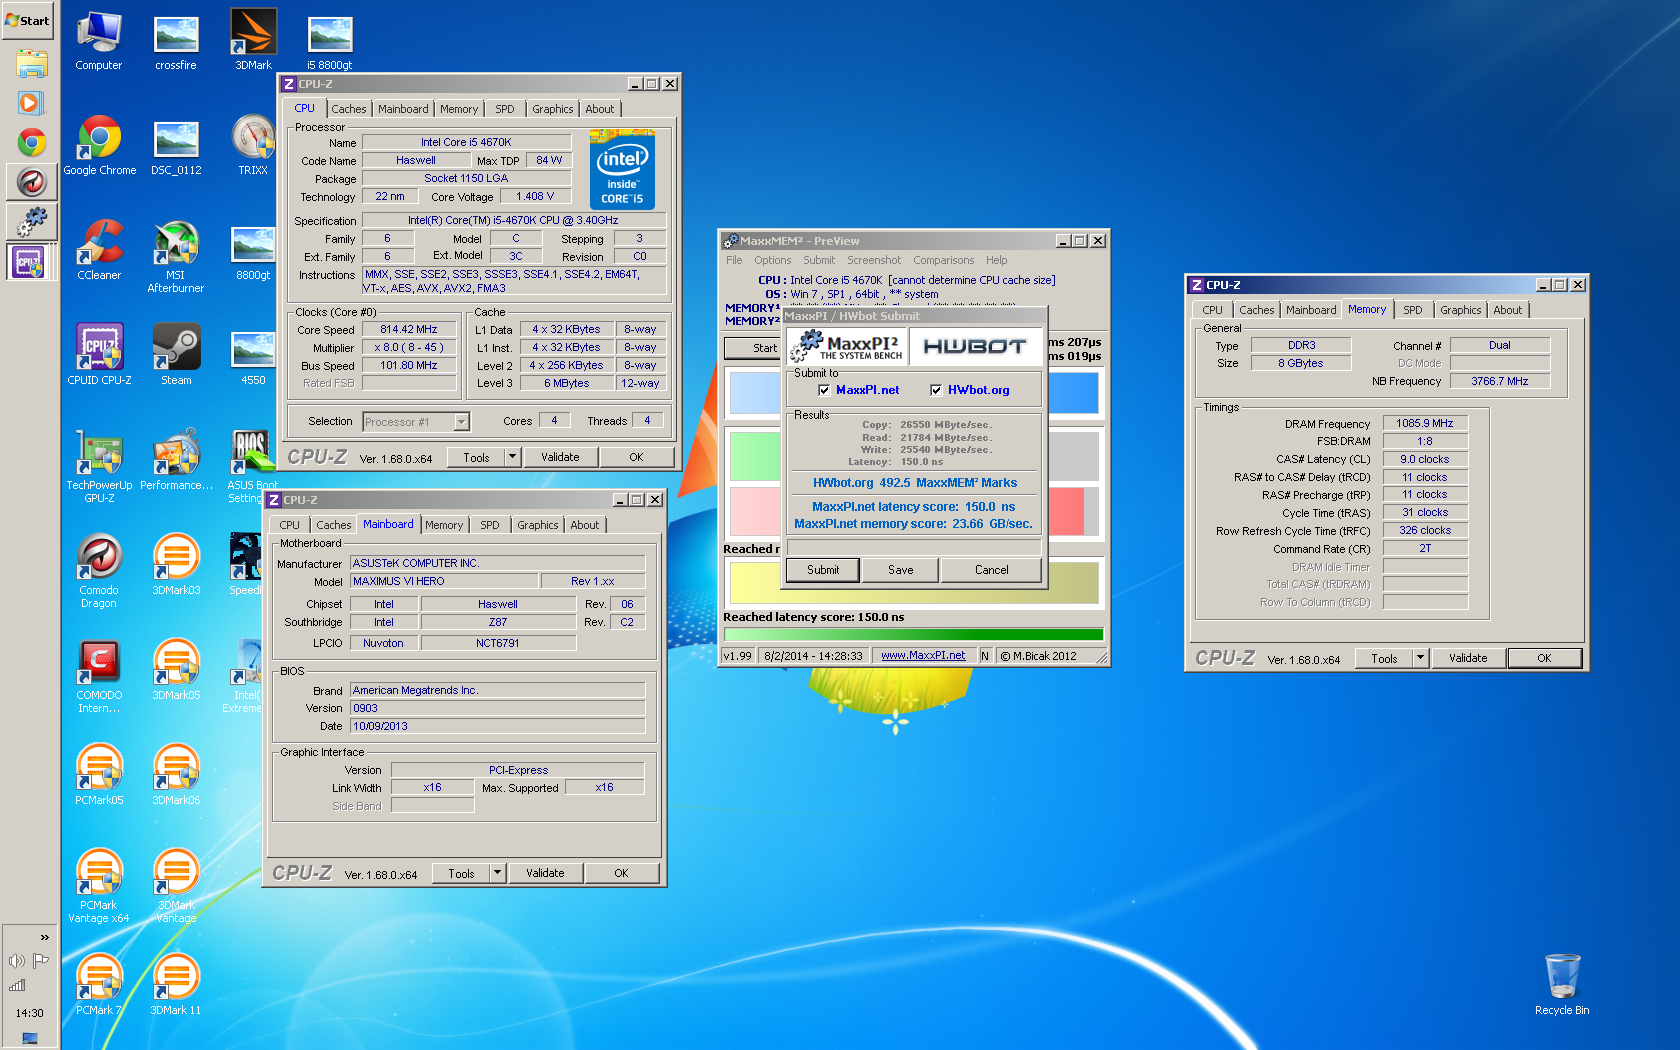The width and height of the screenshot is (1680, 1050).
Task: Open the Processor #1 selection dropdown
Action: tap(416, 422)
